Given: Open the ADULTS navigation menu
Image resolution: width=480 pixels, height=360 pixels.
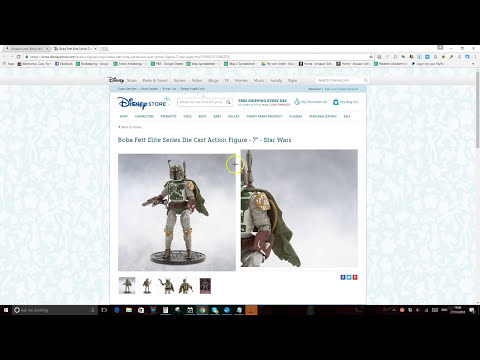Looking at the screenshot, I should point(233,116).
